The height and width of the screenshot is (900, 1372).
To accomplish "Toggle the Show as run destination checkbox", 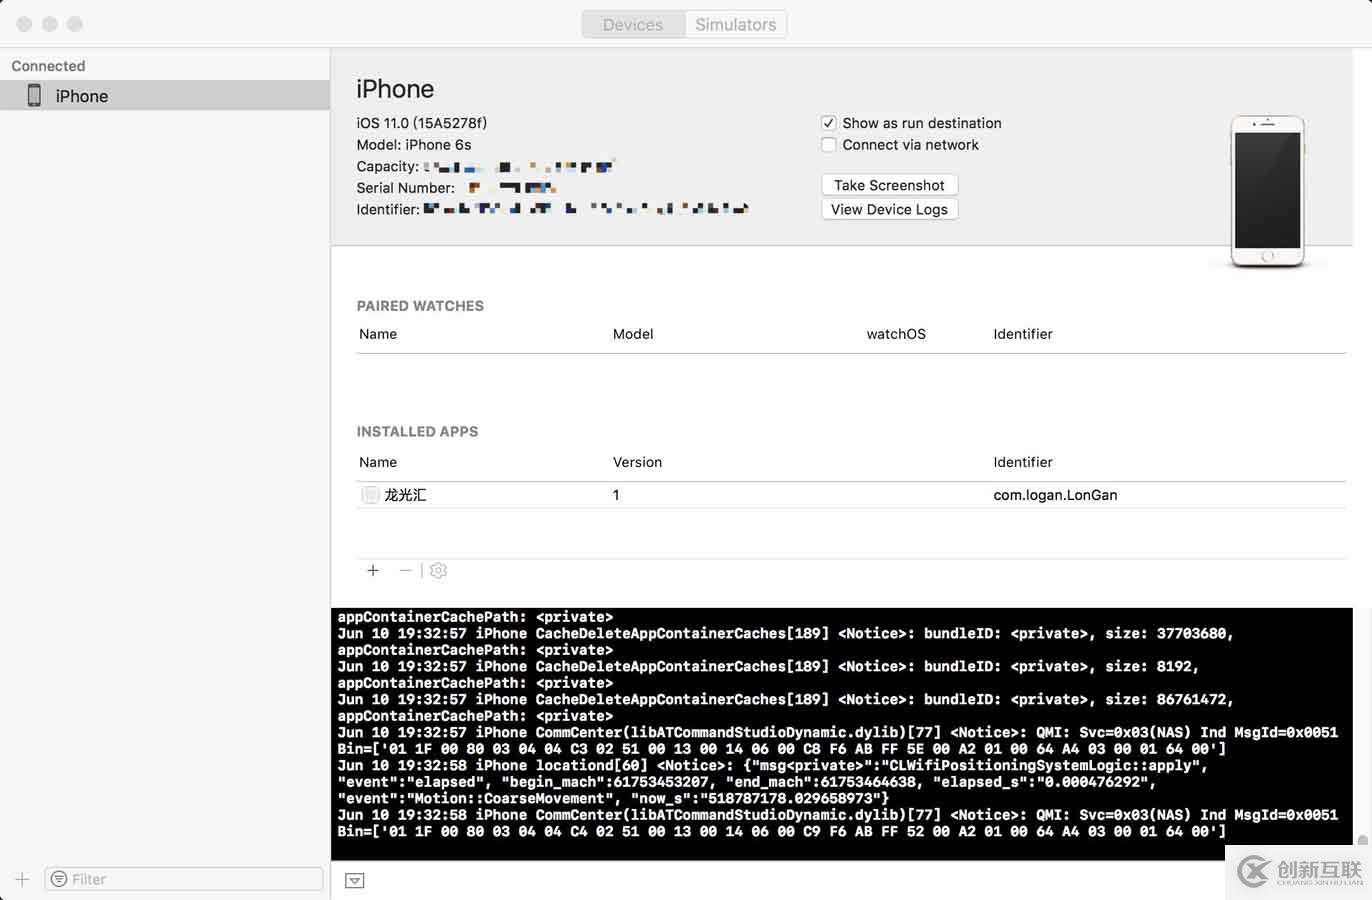I will tap(829, 122).
